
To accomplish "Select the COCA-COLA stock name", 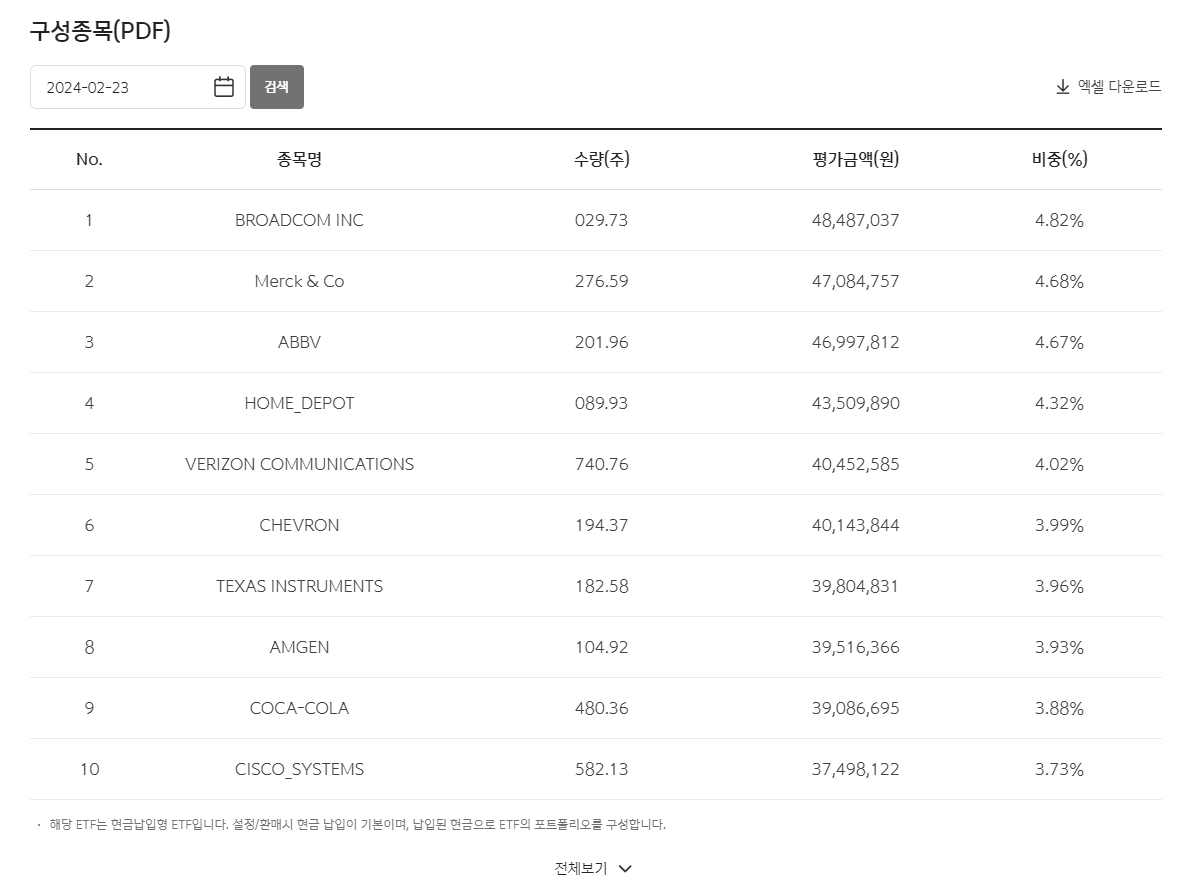I will [299, 708].
